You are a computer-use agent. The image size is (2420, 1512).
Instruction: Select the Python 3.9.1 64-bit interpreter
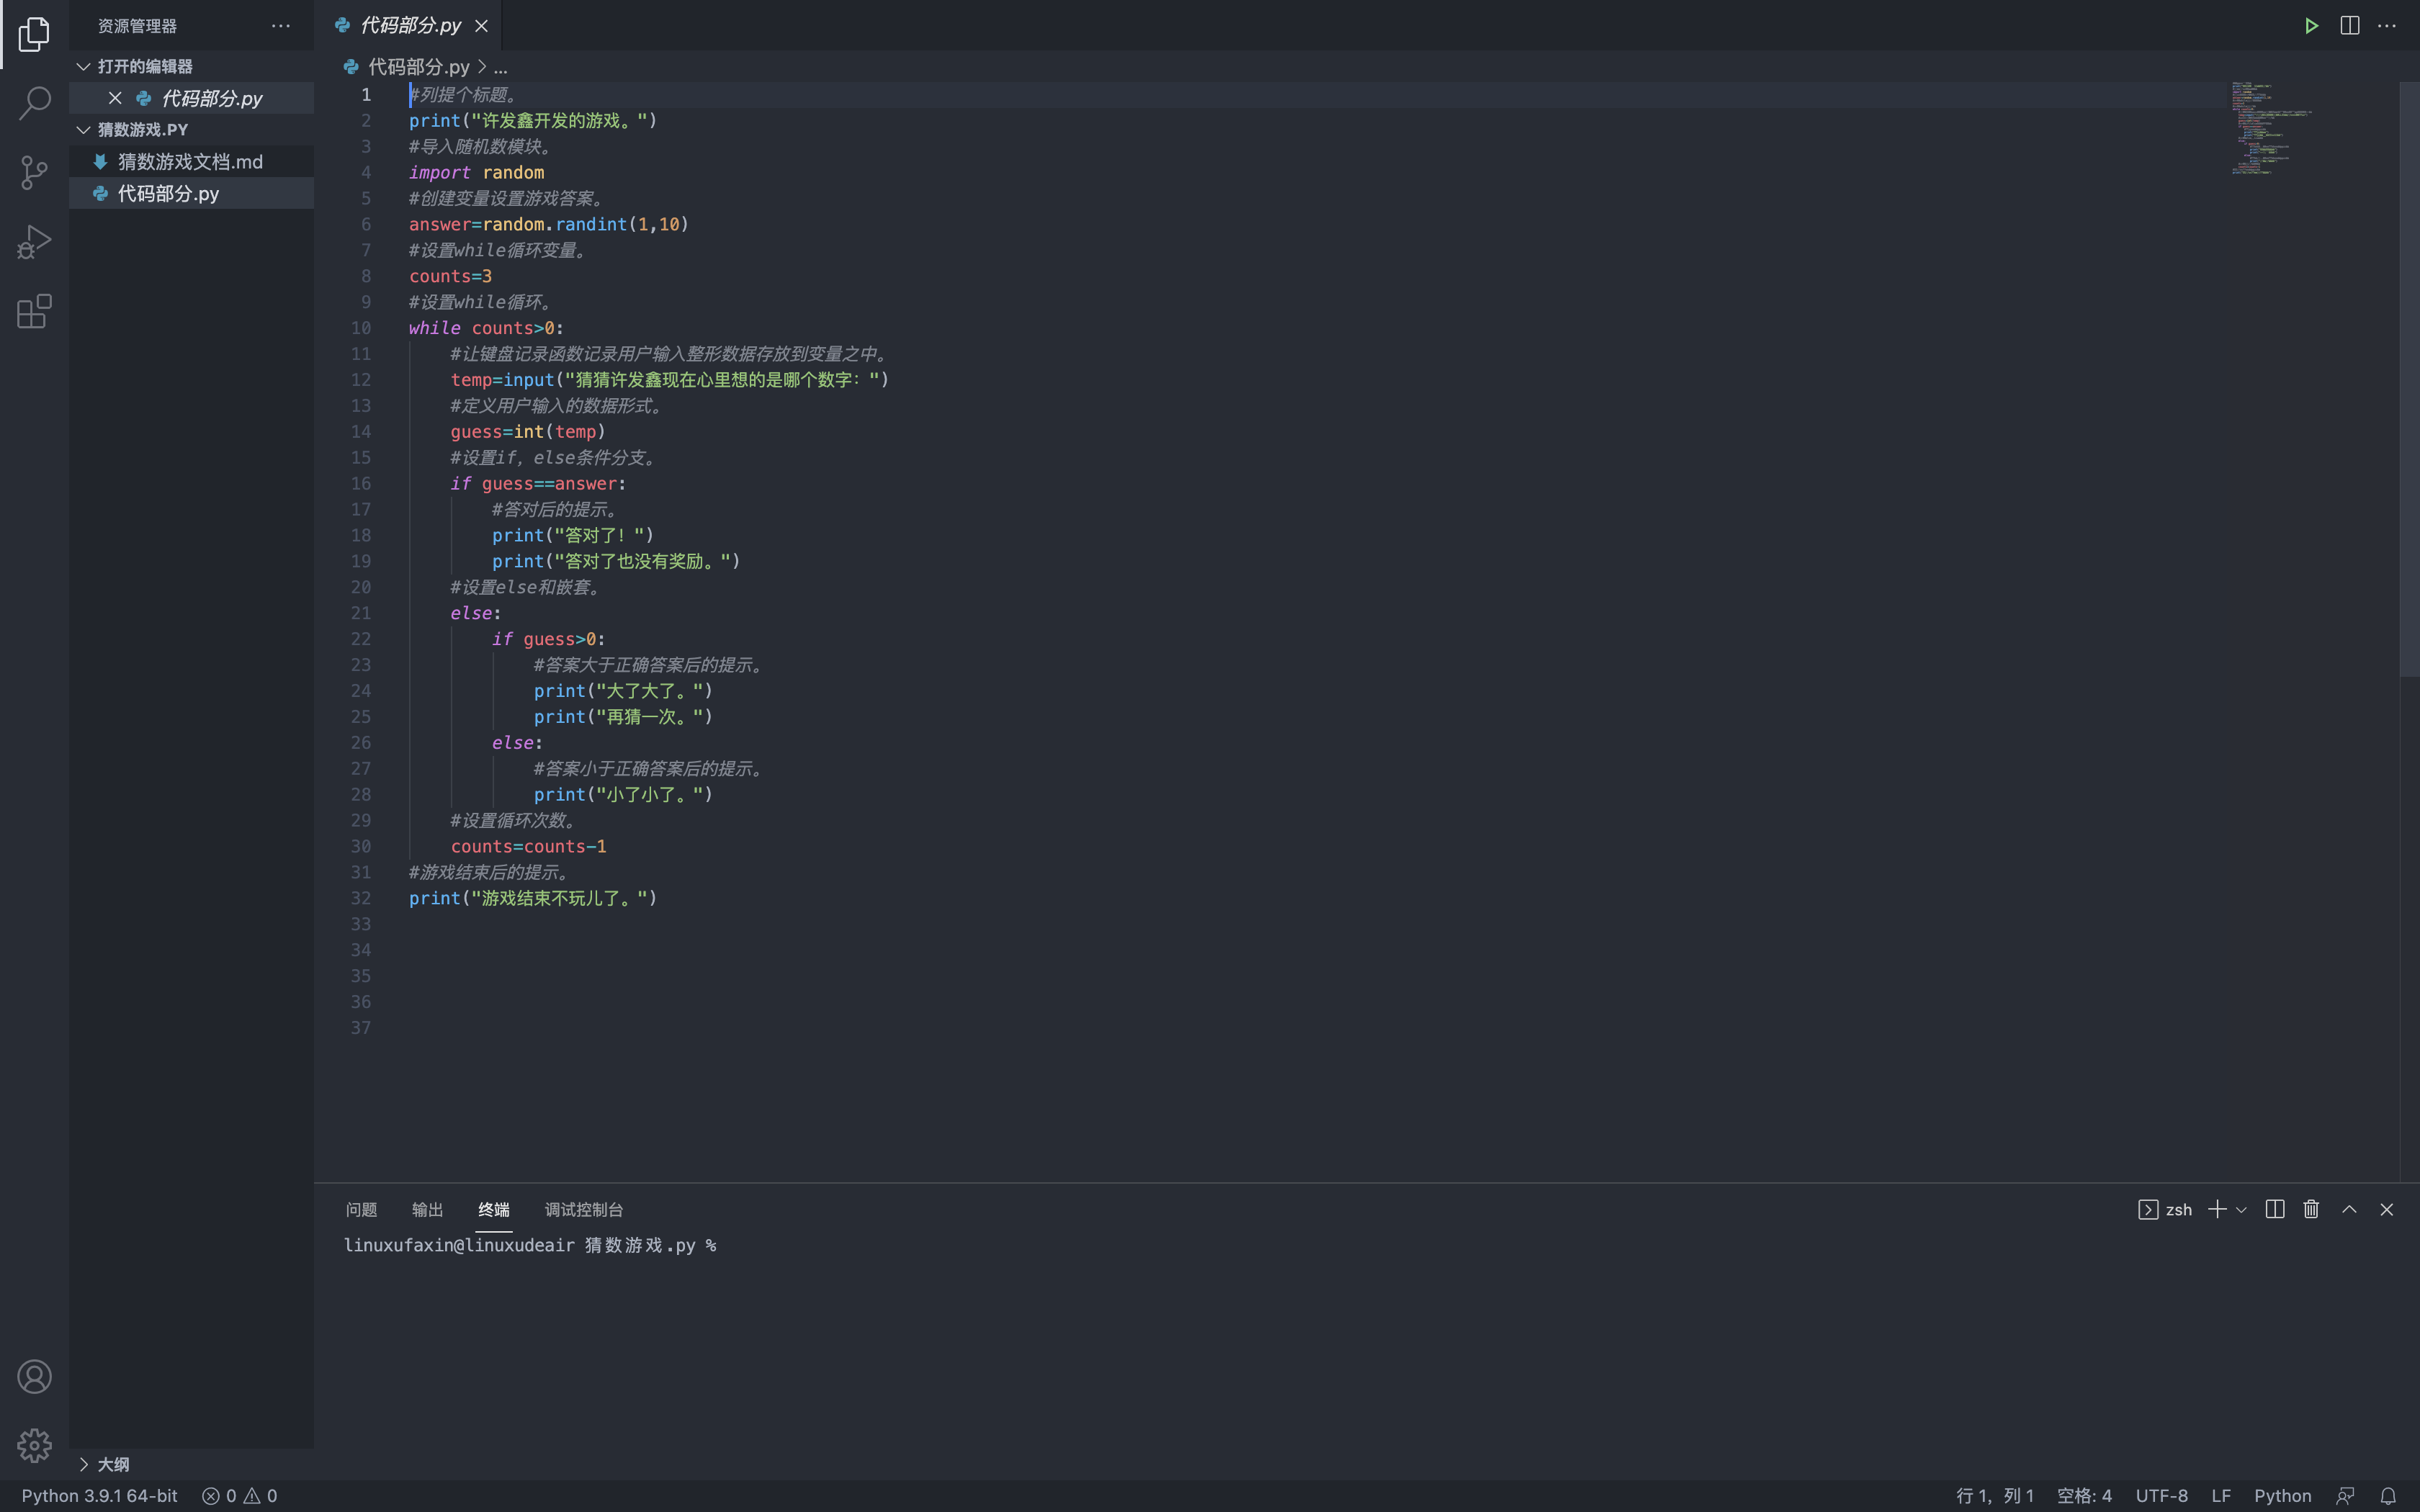pos(97,1495)
